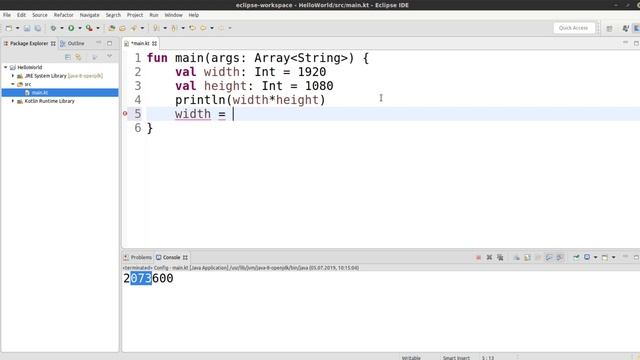Click the Smart Insert status bar entry
Image resolution: width=640 pixels, height=360 pixels.
456,358
